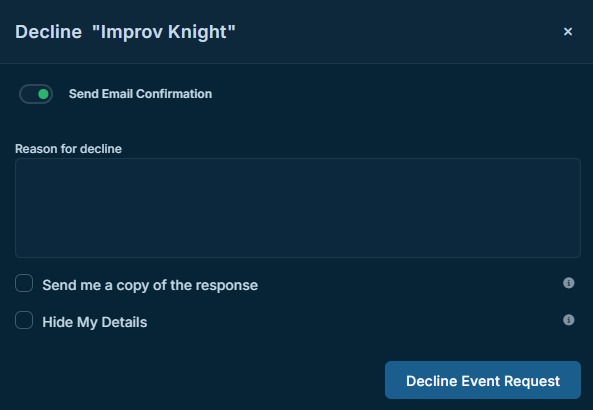View details about hiding your info via icon

coord(568,320)
